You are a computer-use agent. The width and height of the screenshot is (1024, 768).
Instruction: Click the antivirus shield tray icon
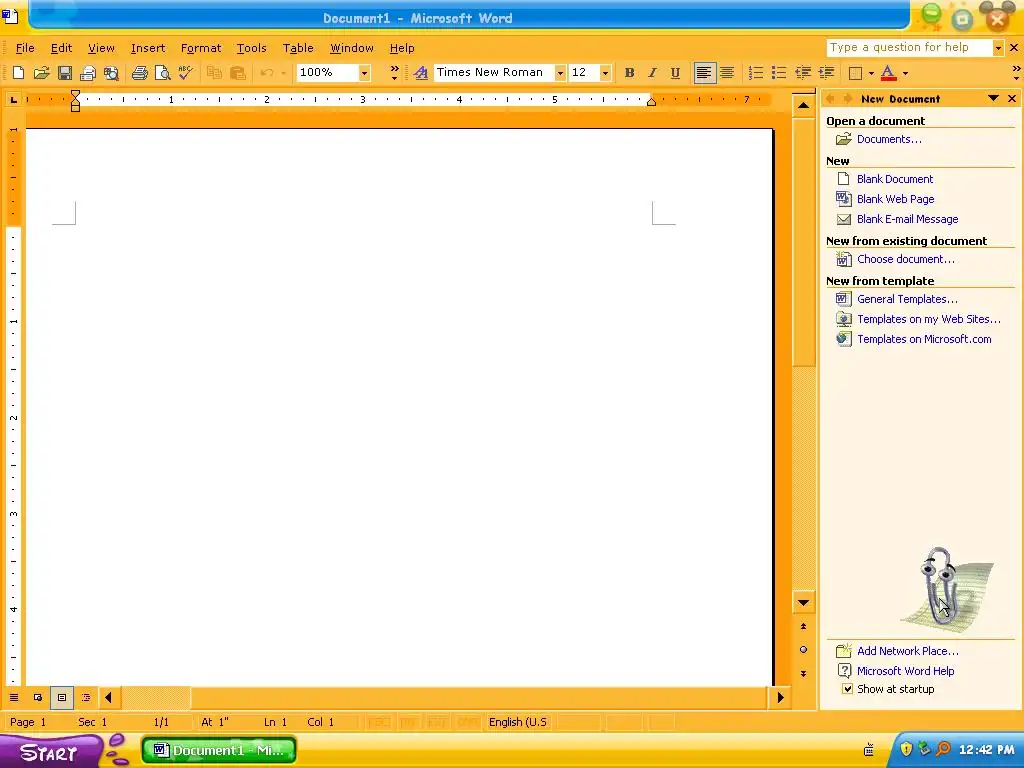coord(906,749)
